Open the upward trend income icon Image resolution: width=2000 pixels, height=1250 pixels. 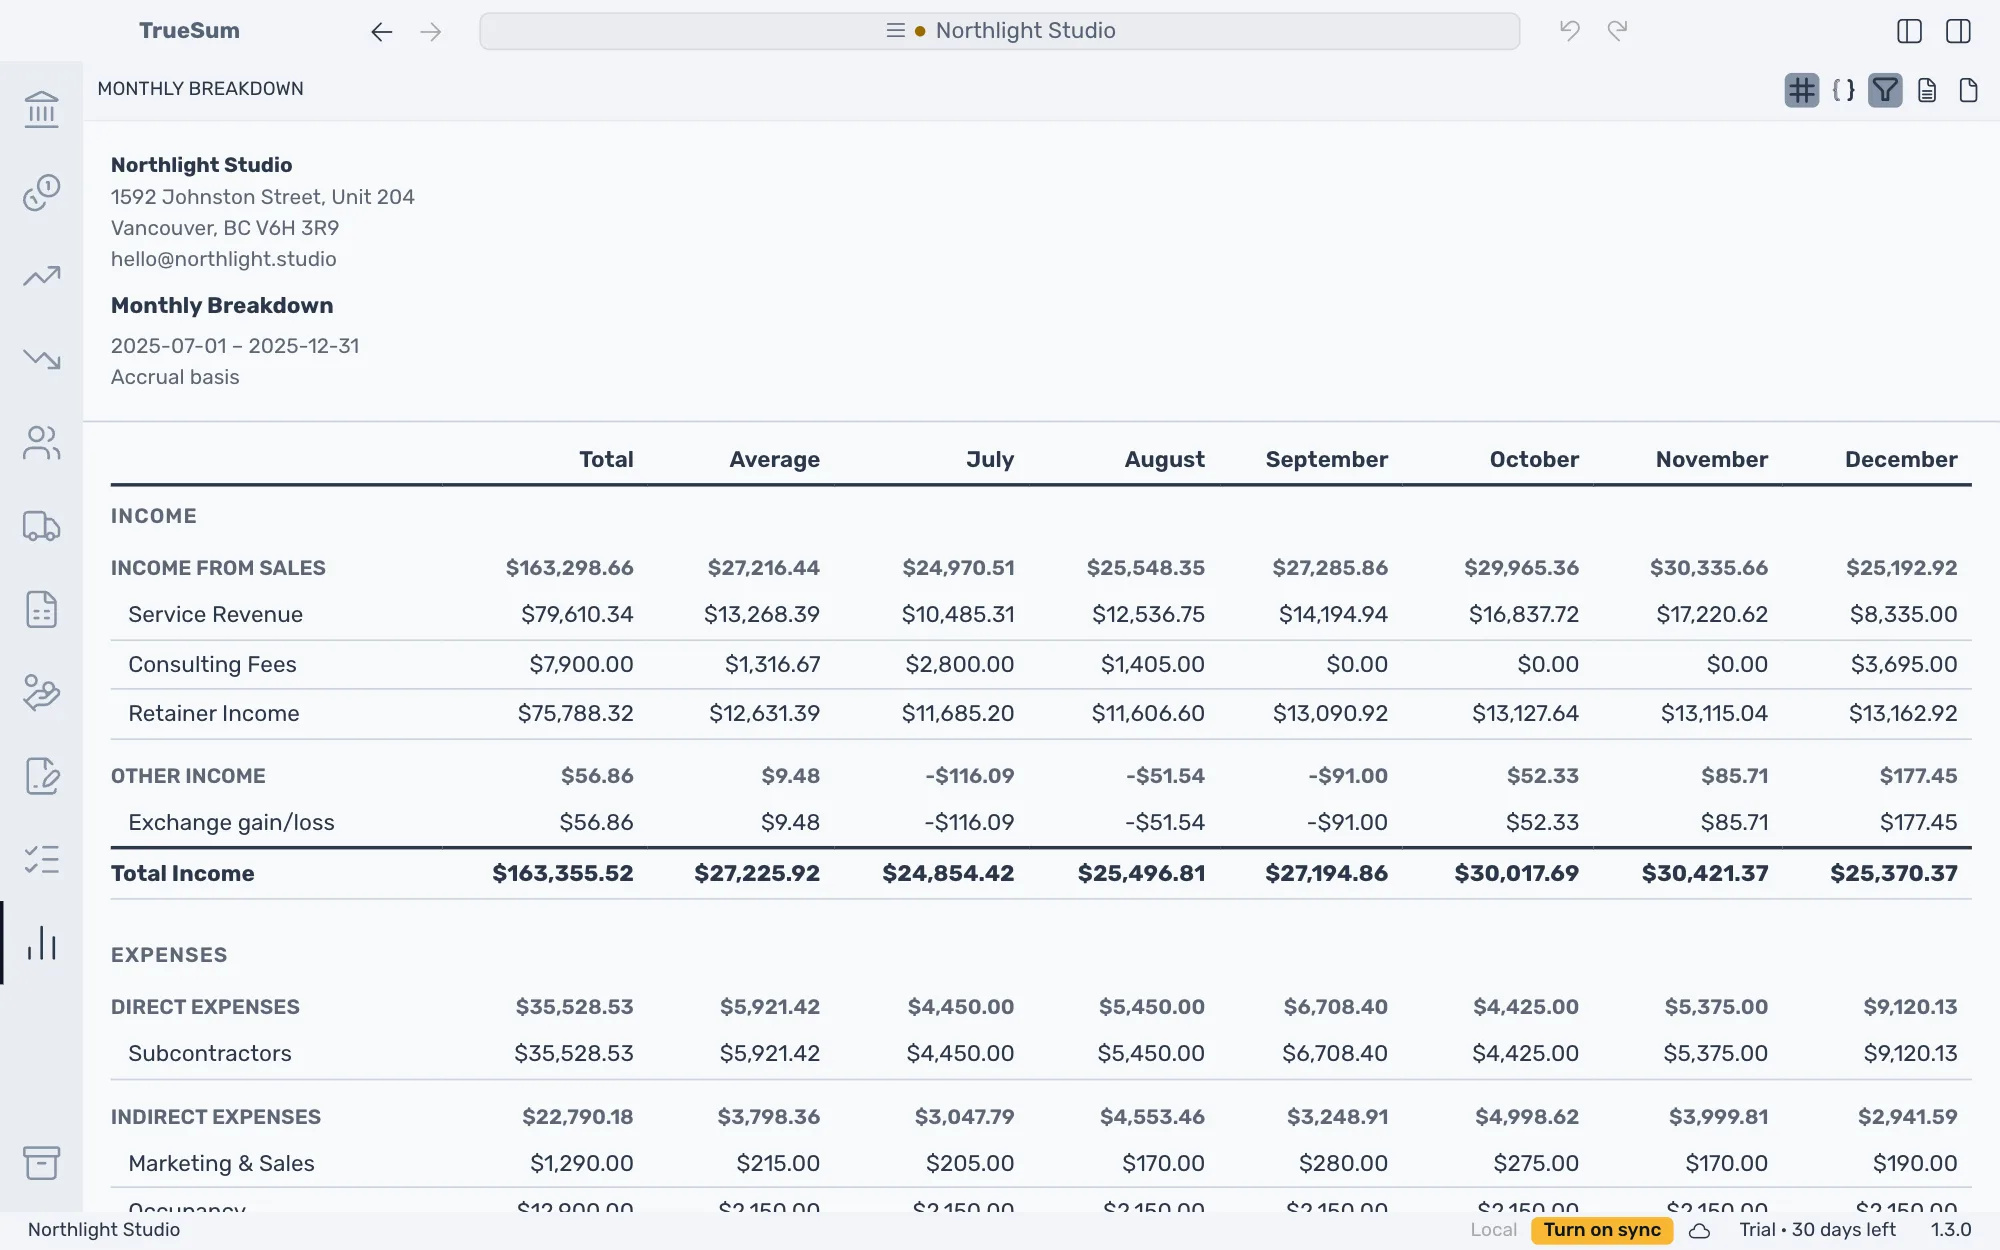pos(41,276)
